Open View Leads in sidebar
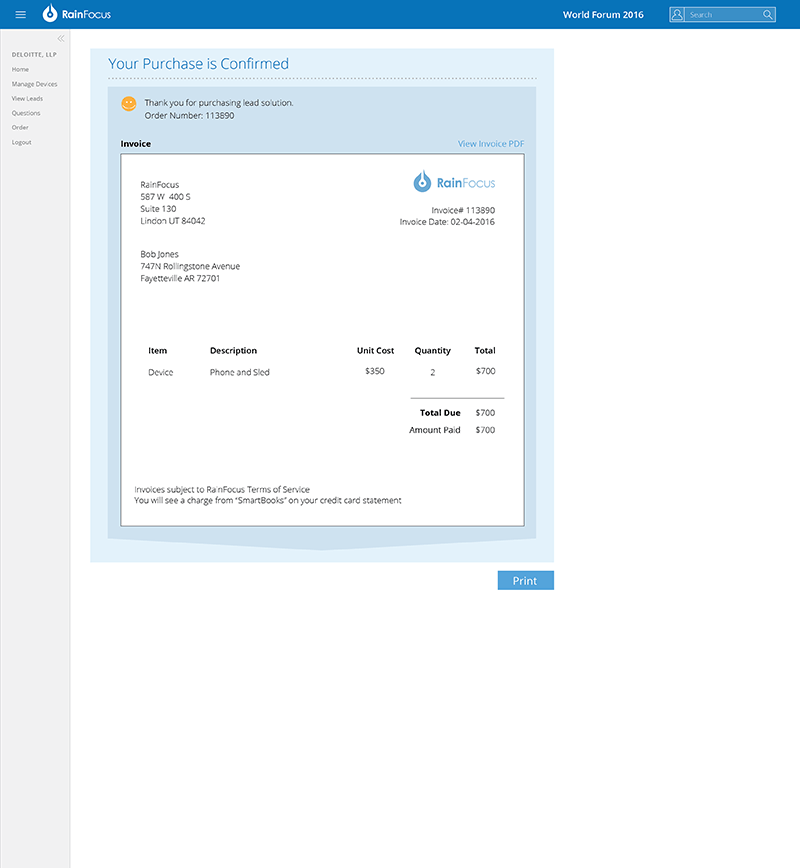 click(27, 99)
